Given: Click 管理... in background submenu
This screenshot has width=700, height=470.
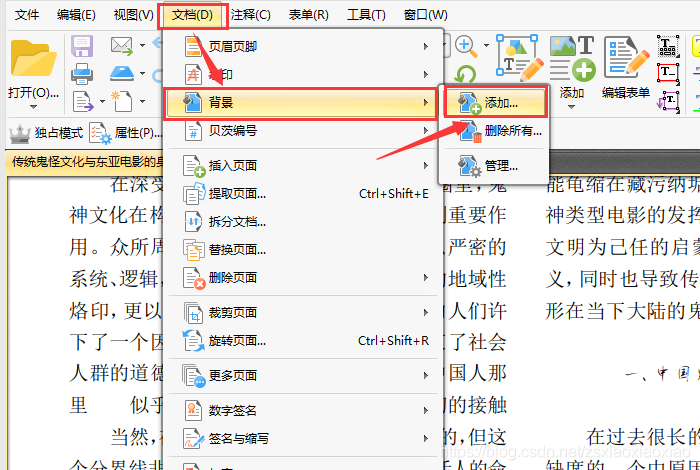Looking at the screenshot, I should pos(495,166).
